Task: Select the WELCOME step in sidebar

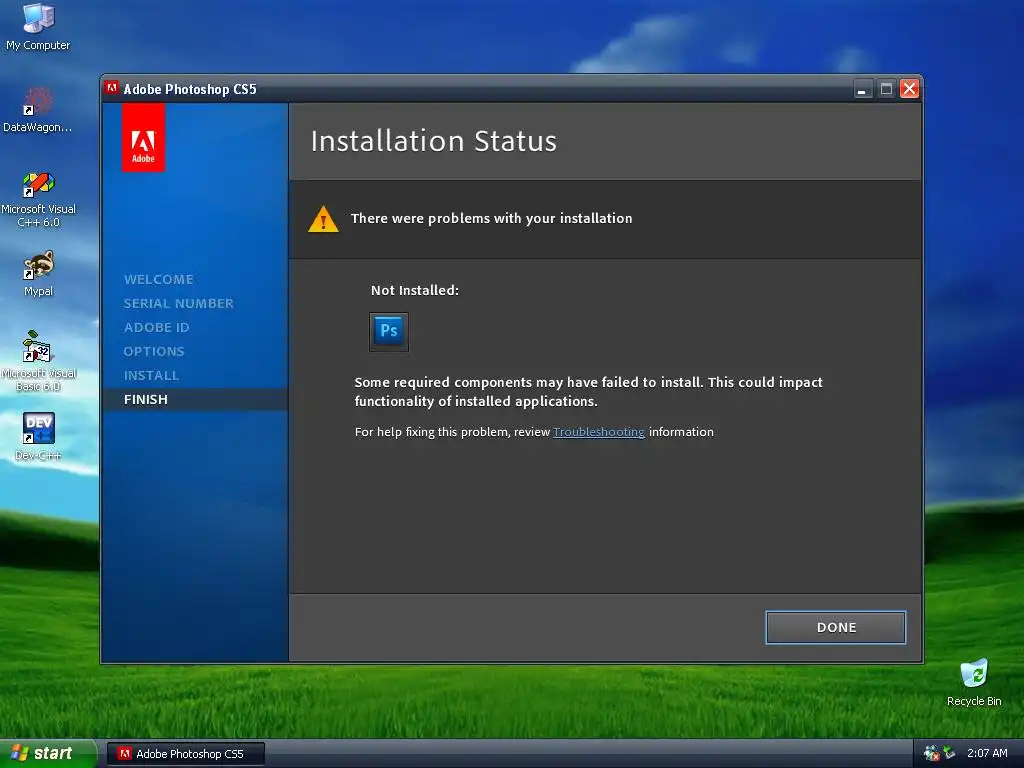Action: point(159,280)
